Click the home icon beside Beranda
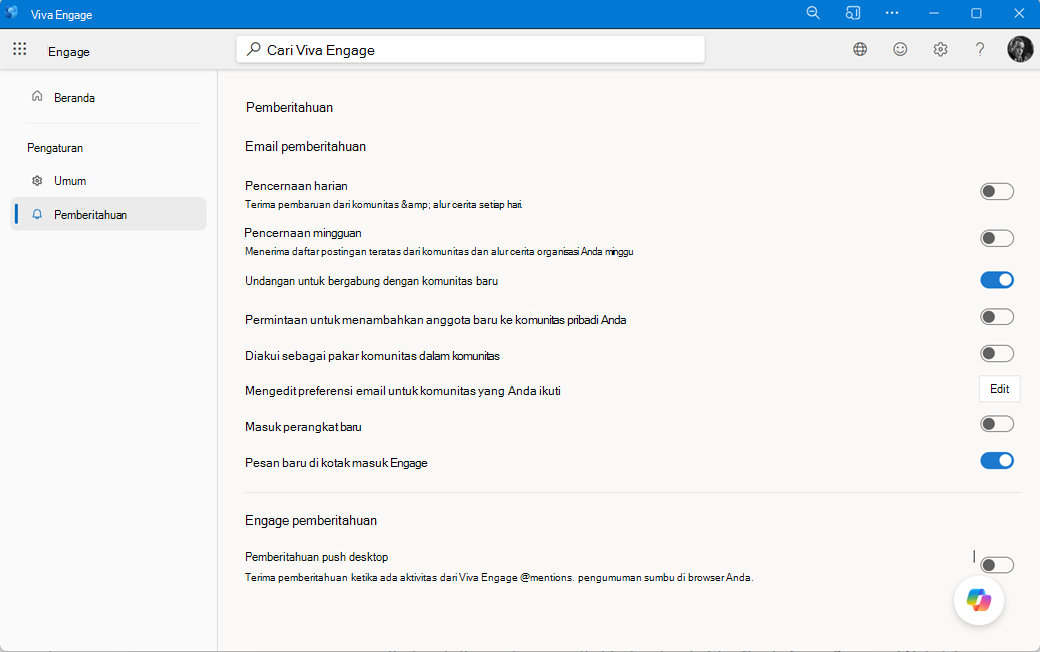The width and height of the screenshot is (1040, 652). click(37, 97)
